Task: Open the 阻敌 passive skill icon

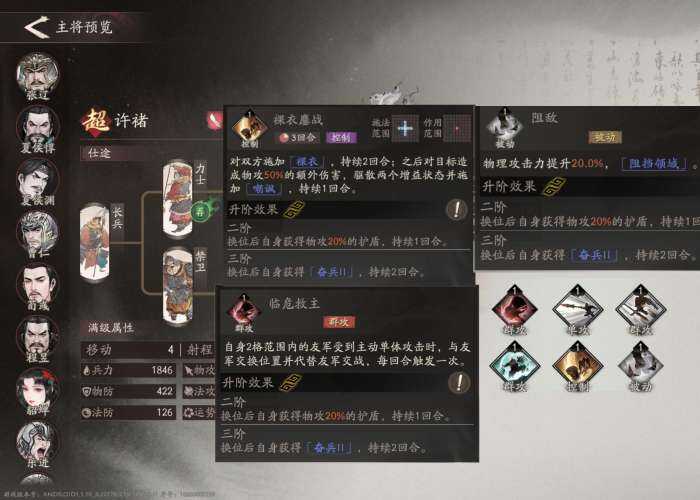Action: point(504,127)
